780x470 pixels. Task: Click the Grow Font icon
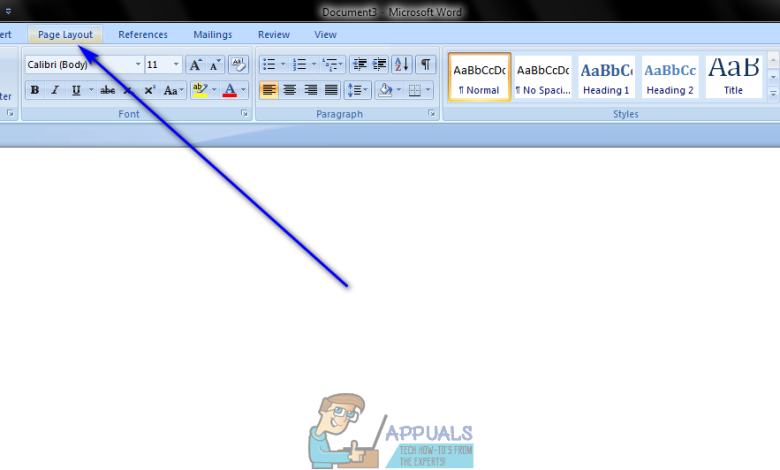tap(195, 65)
